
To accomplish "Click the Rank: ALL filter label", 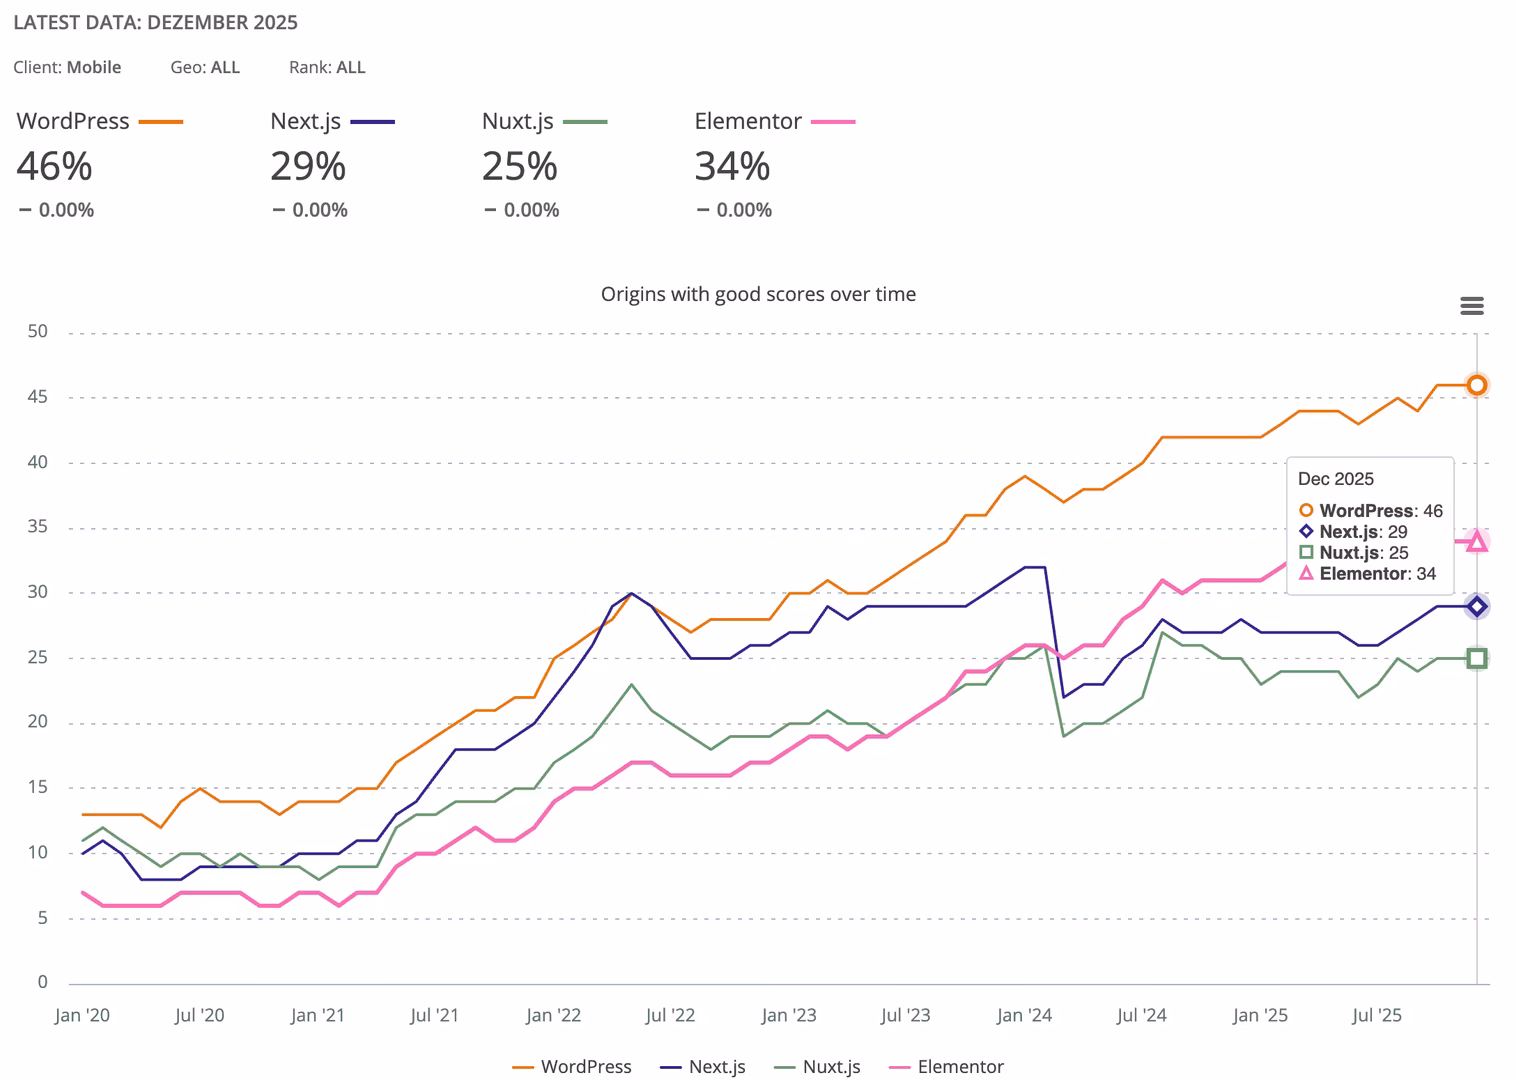I will (327, 67).
